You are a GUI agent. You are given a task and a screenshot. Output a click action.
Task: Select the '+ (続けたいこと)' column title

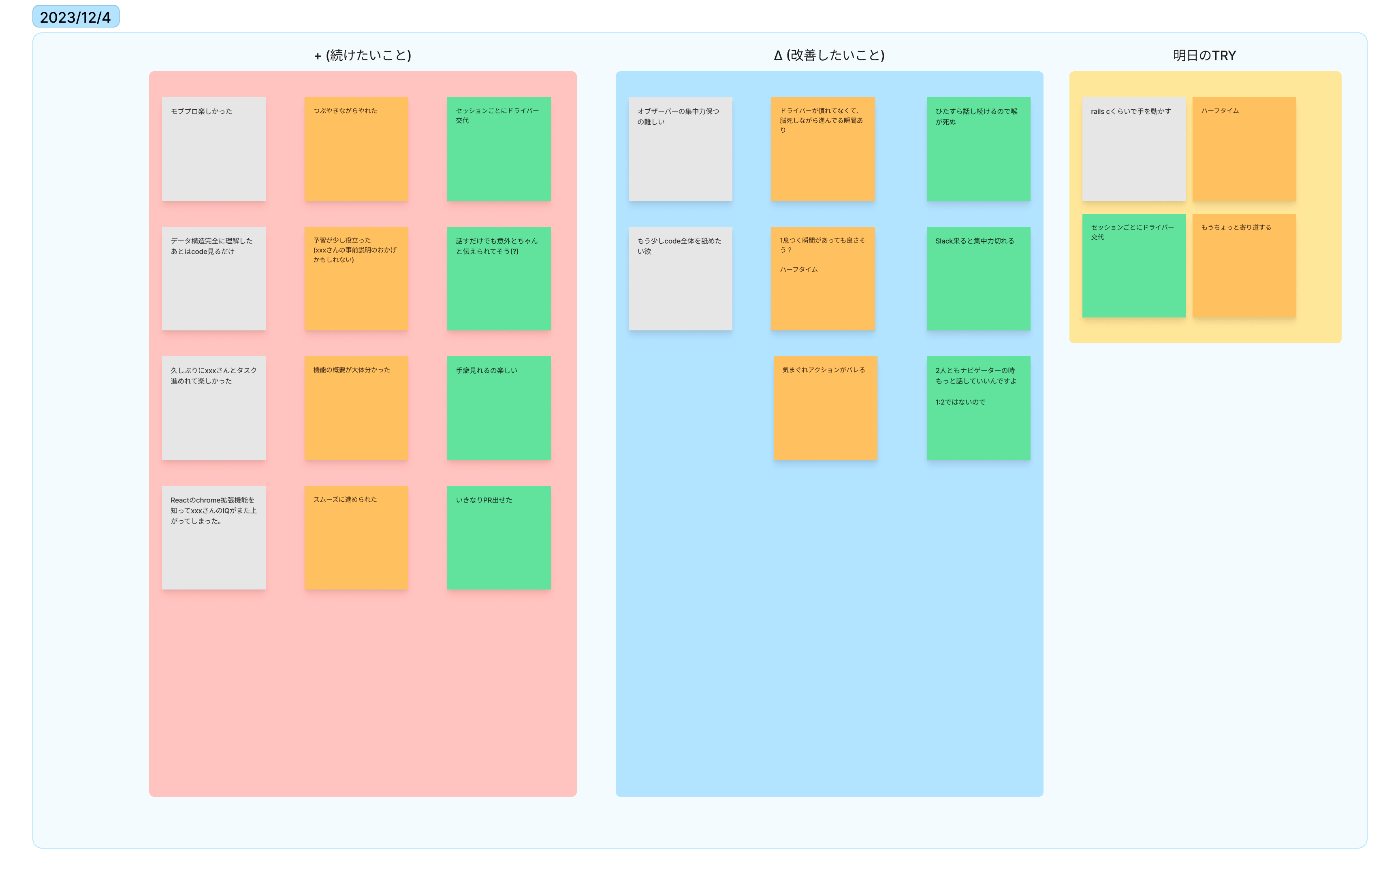363,55
